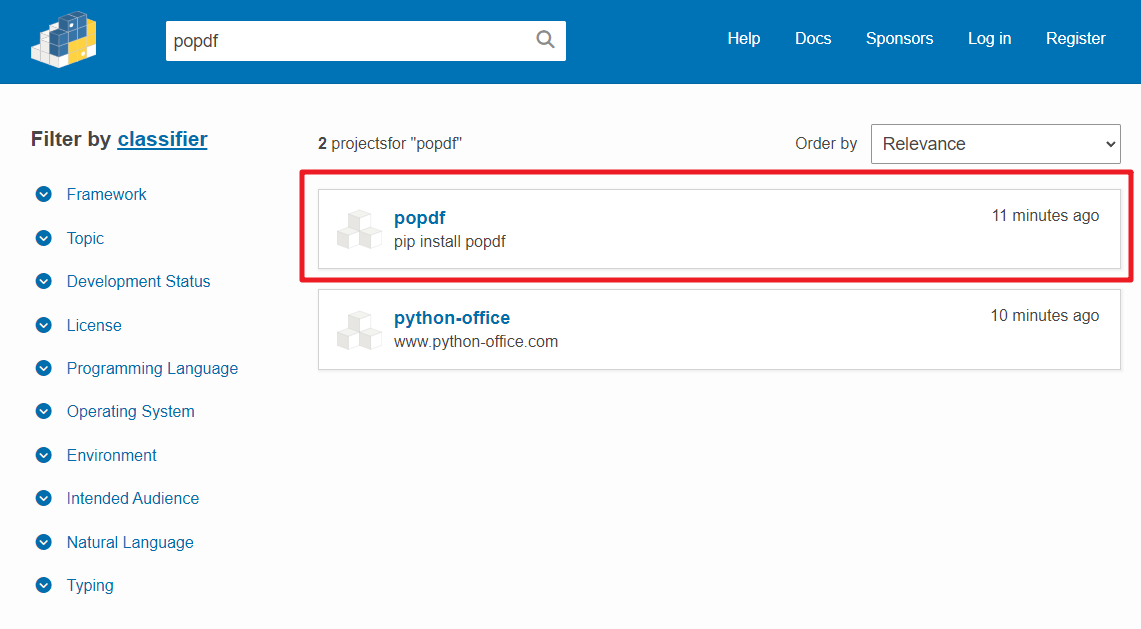Viewport: 1141px width, 629px height.
Task: Expand the Framework filter chevron
Action: (44, 194)
